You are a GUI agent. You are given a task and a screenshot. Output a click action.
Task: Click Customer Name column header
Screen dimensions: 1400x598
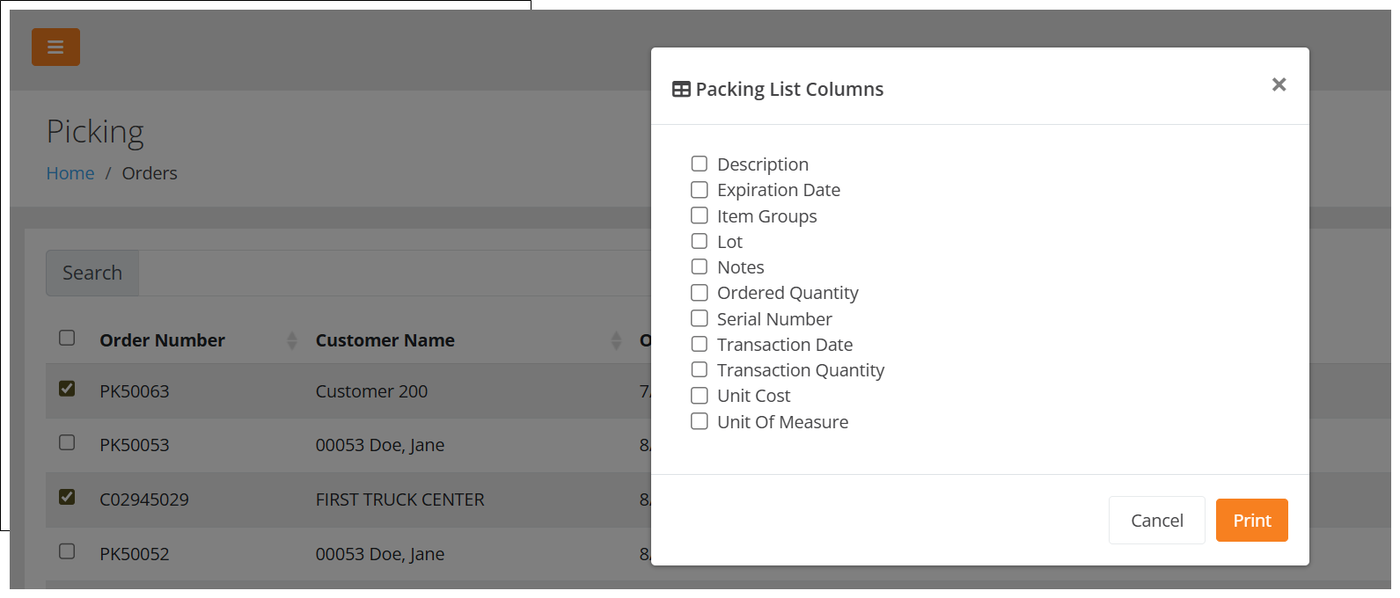coord(385,340)
